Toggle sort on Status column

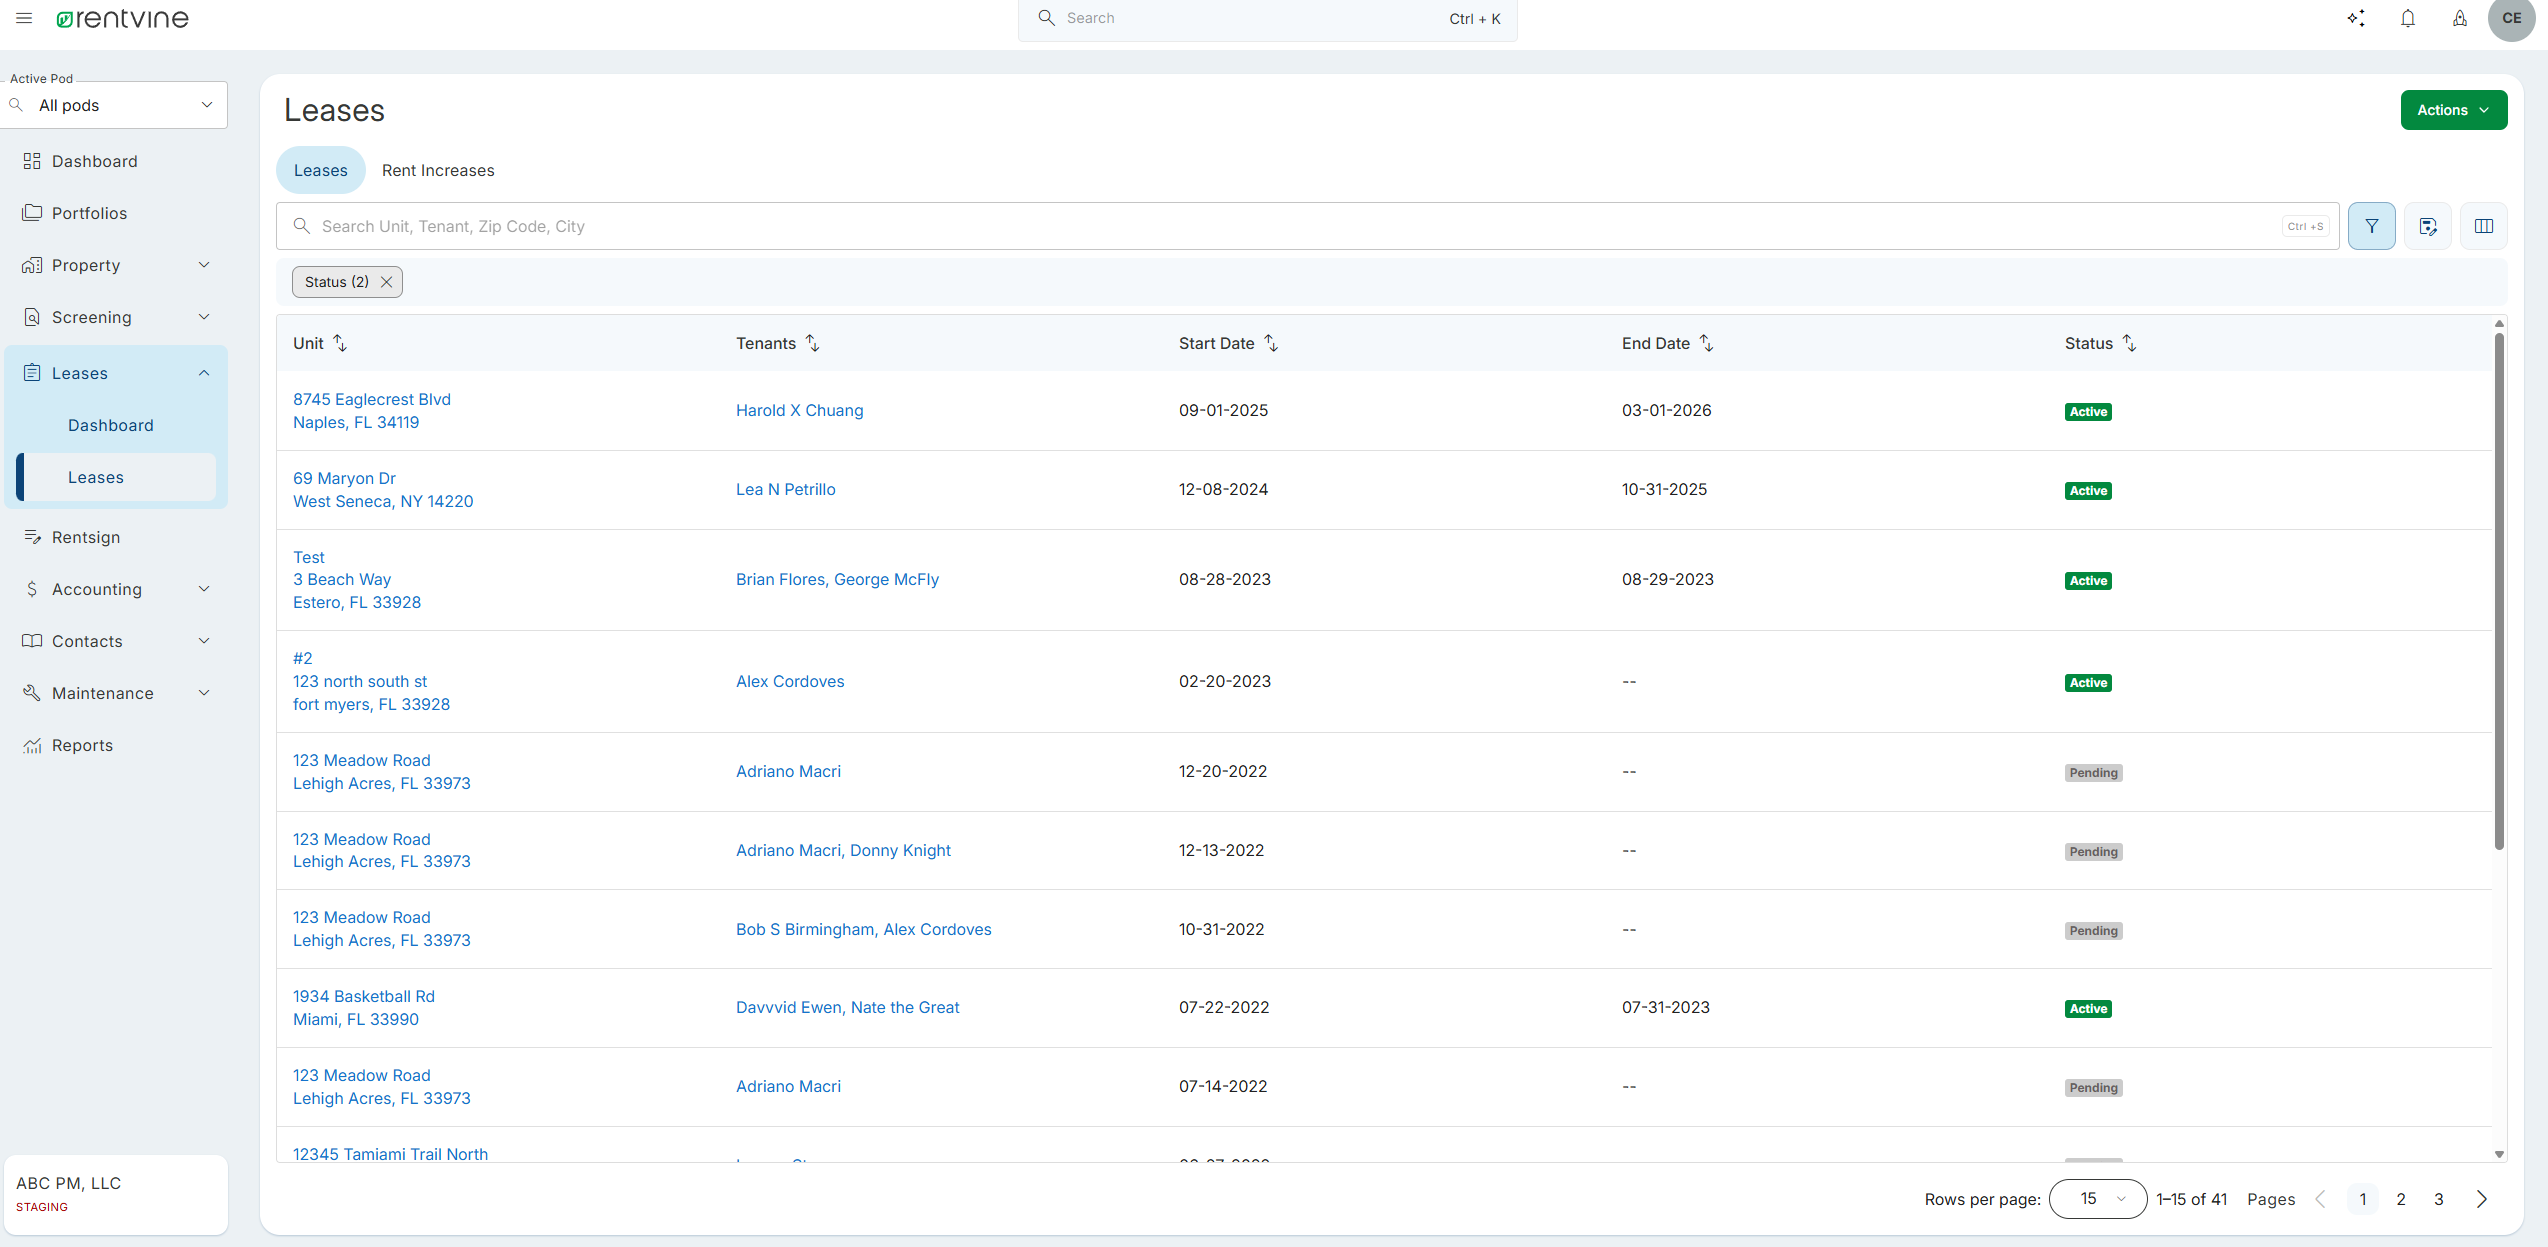tap(2129, 343)
